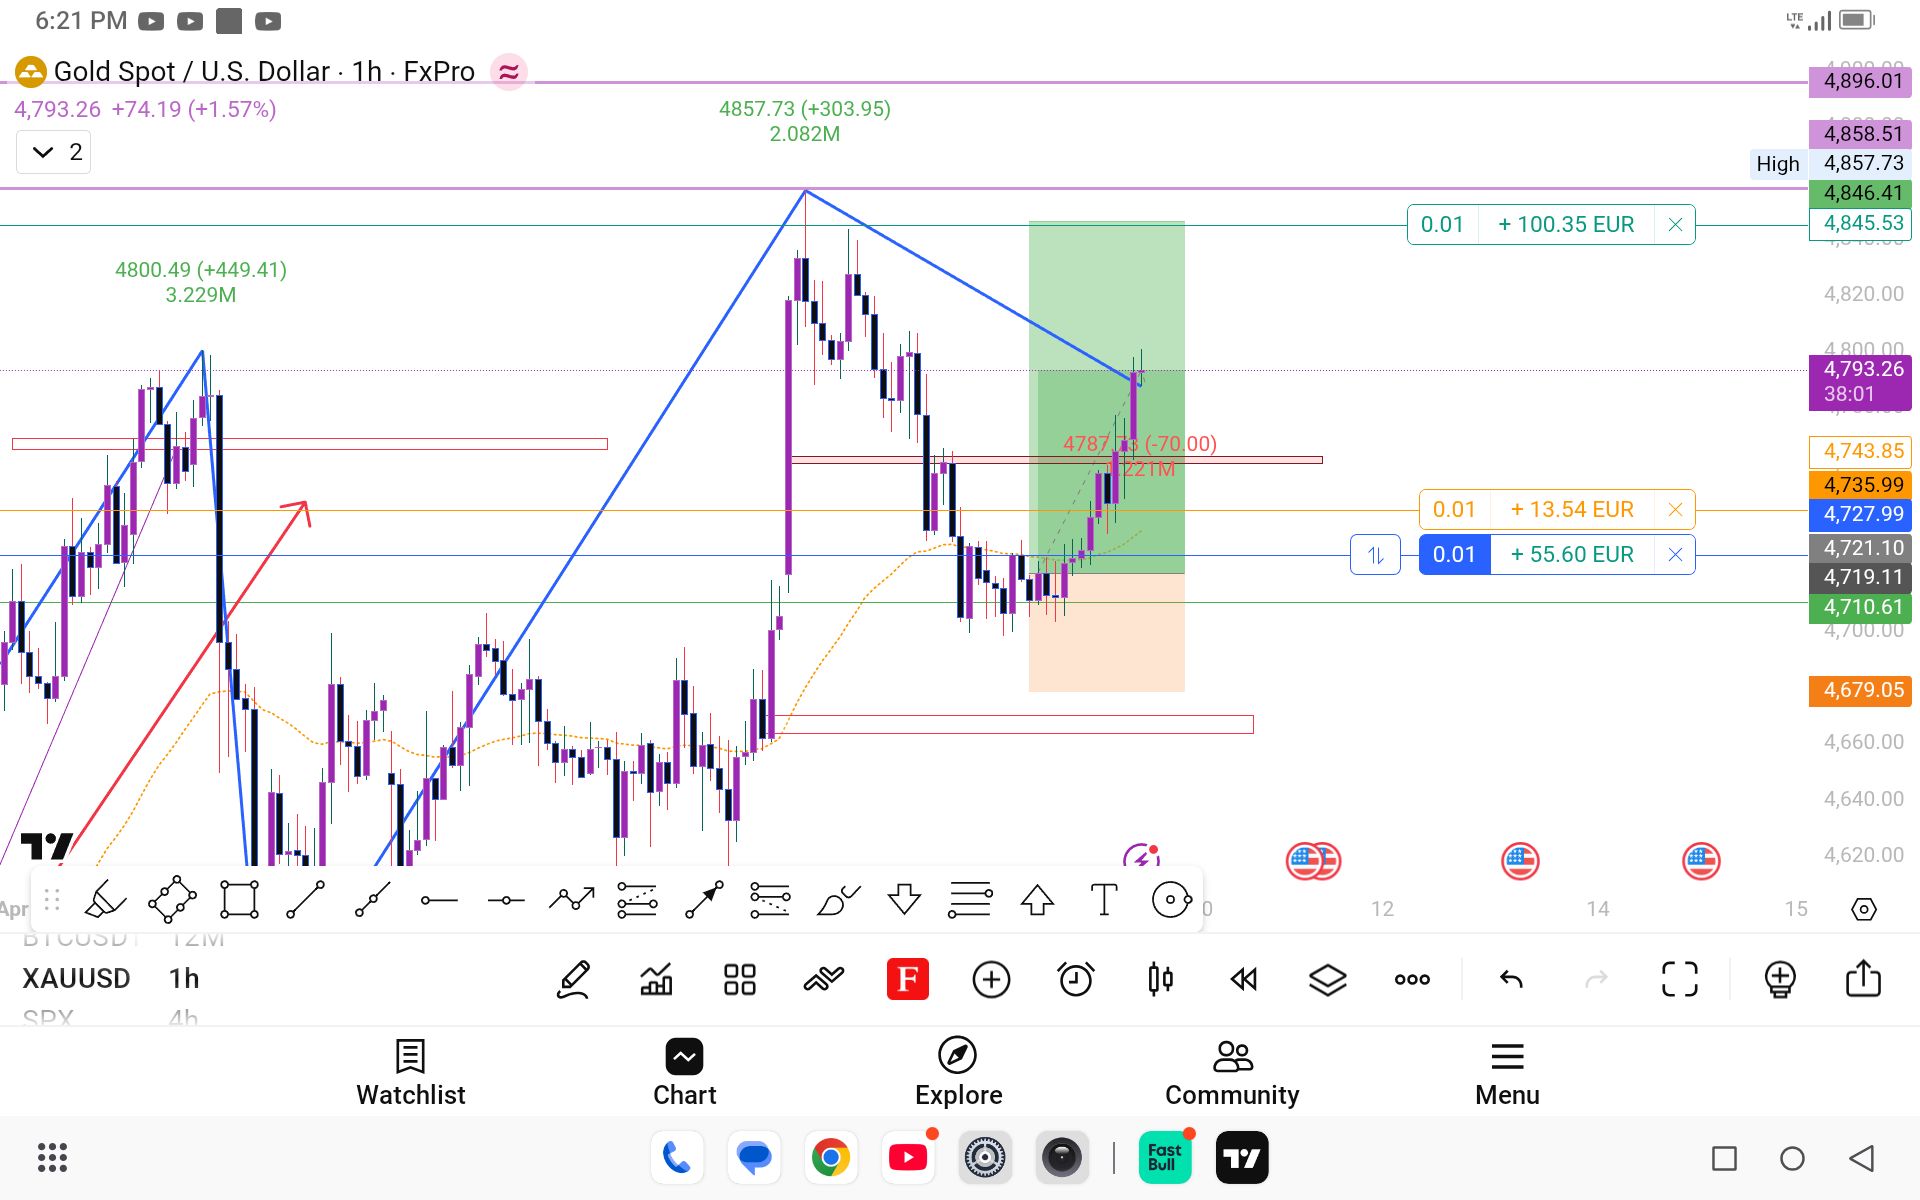Viewport: 1920px width, 1200px height.
Task: Open the 1h timeframe selector
Action: [x=184, y=978]
